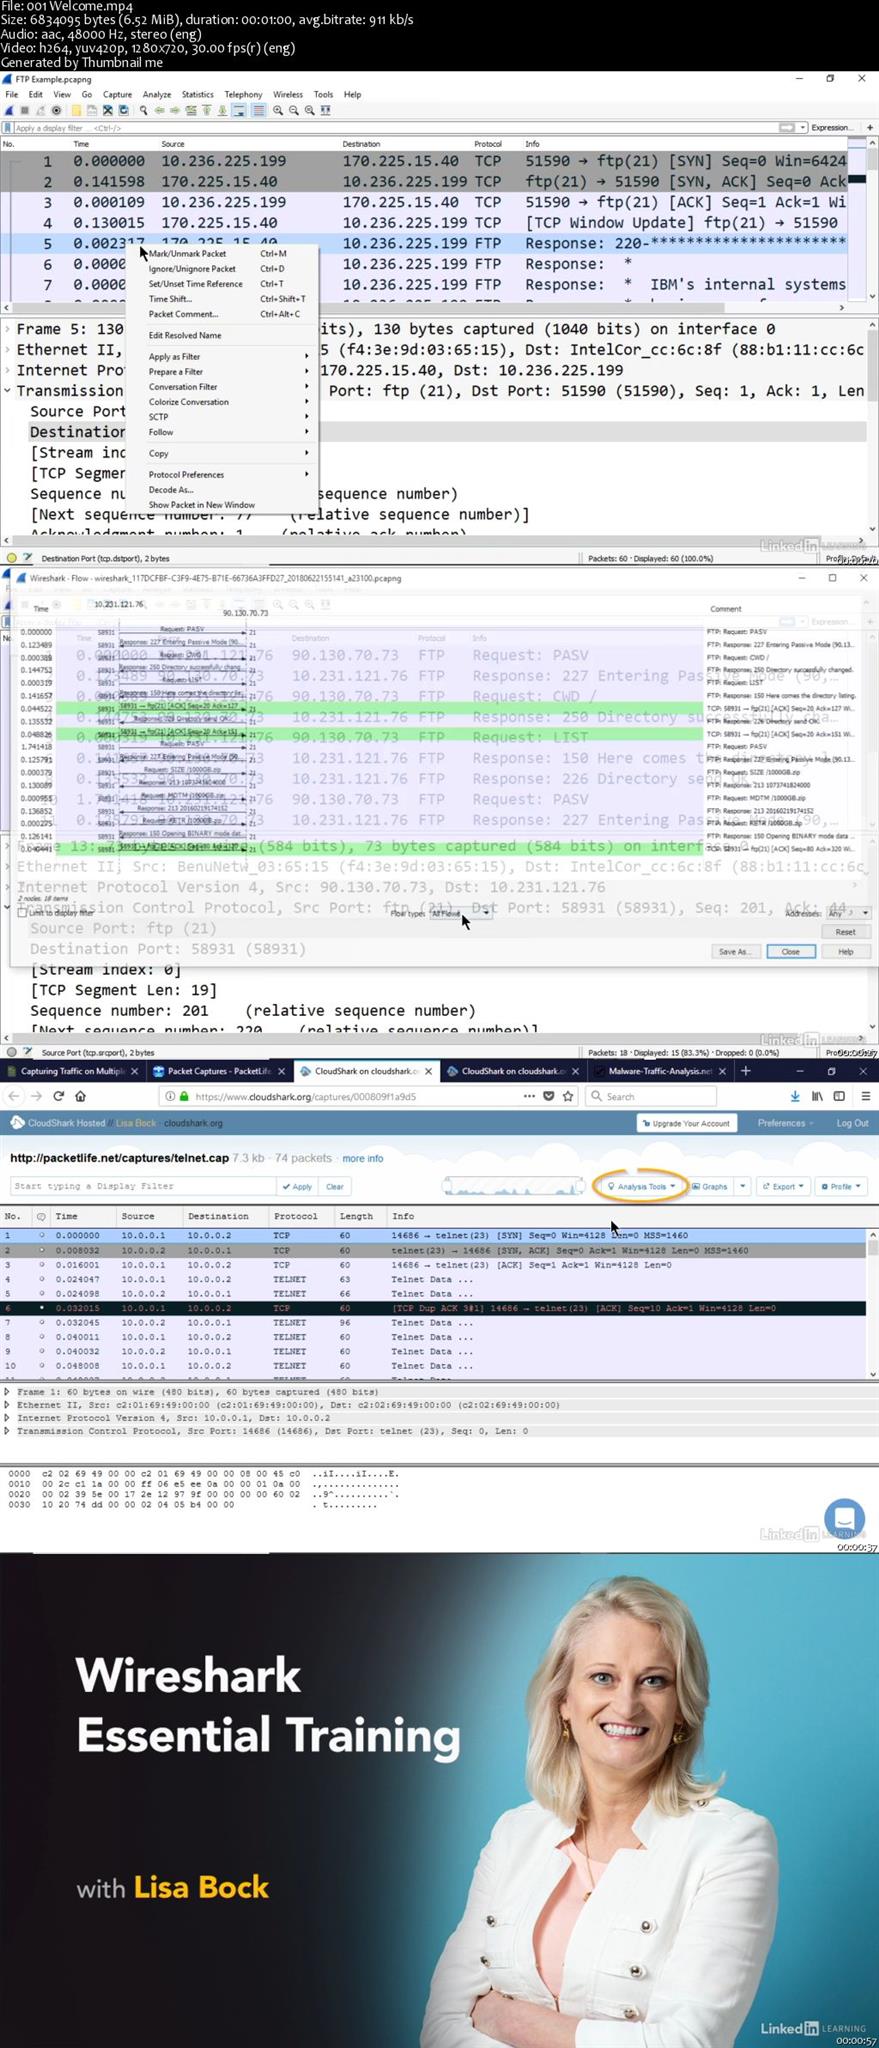Click the Firefox home icon
Viewport: 879px width, 2048px height.
click(81, 1096)
